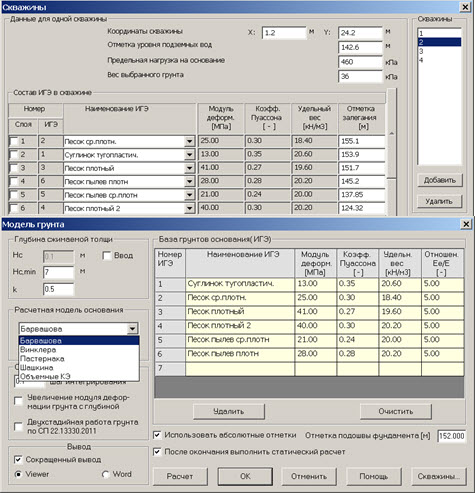Toggle Увеличение модуля деформации грунта с глубиной
Screen dimensions: 475x493
point(18,401)
